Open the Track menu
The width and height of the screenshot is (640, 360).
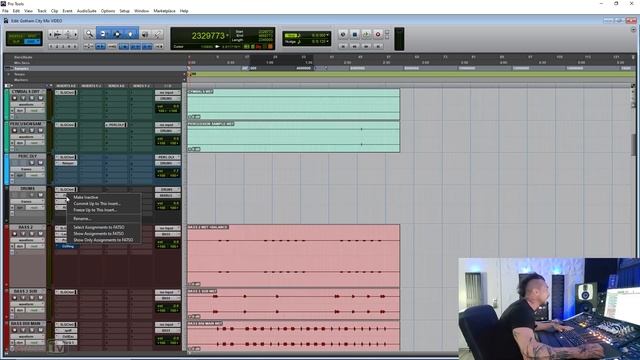point(42,11)
